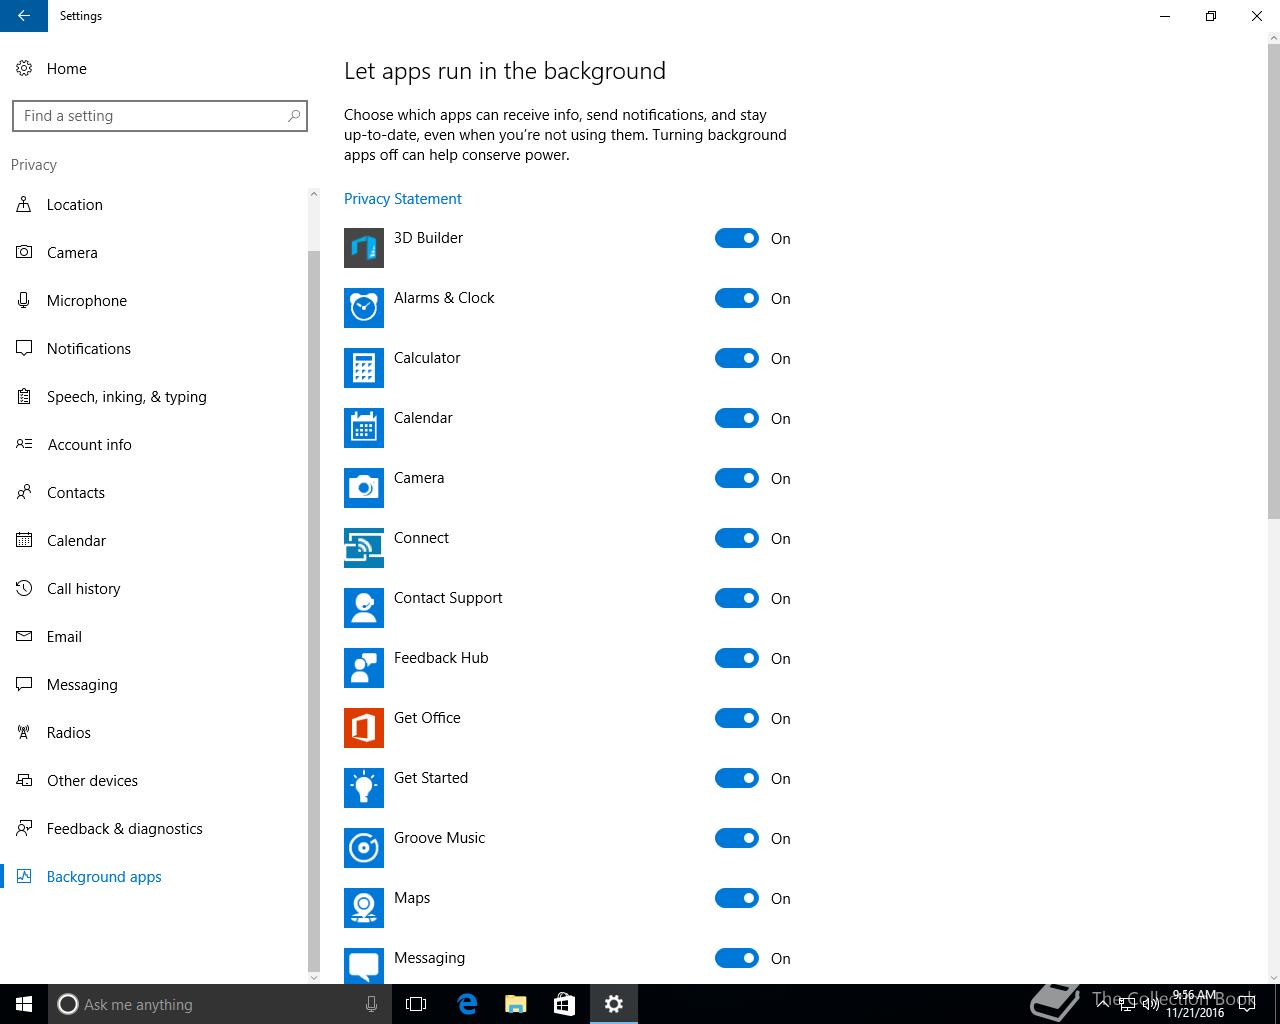Click the Get Office app icon
The image size is (1280, 1024).
(364, 728)
